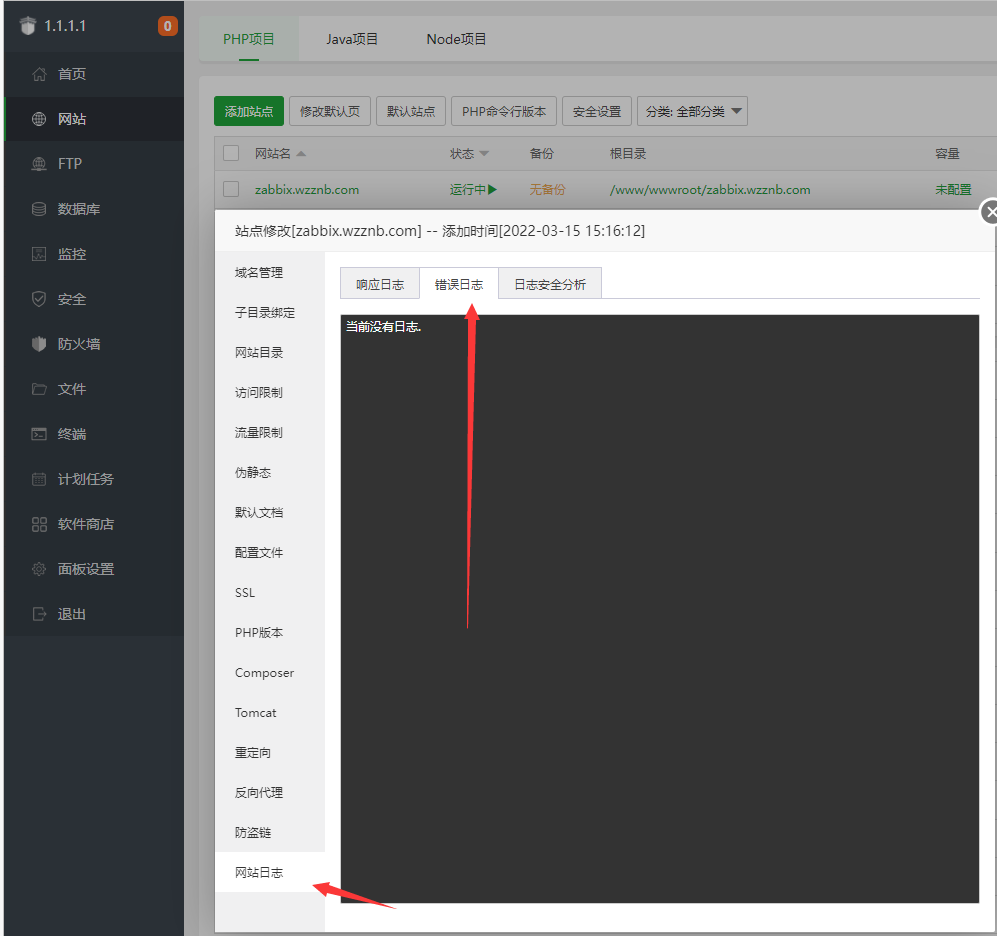The height and width of the screenshot is (936, 997).
Task: Click the 未配置 capacity link
Action: coord(952,189)
